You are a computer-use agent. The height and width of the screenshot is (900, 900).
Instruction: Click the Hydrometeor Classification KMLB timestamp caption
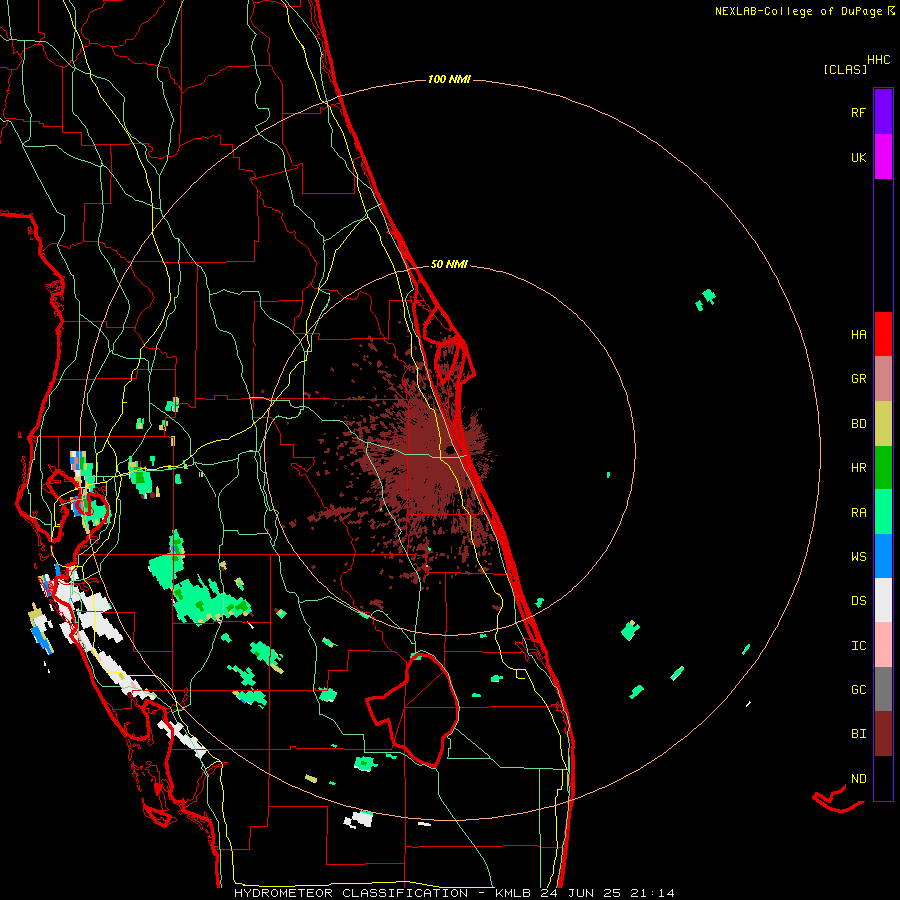click(x=455, y=893)
